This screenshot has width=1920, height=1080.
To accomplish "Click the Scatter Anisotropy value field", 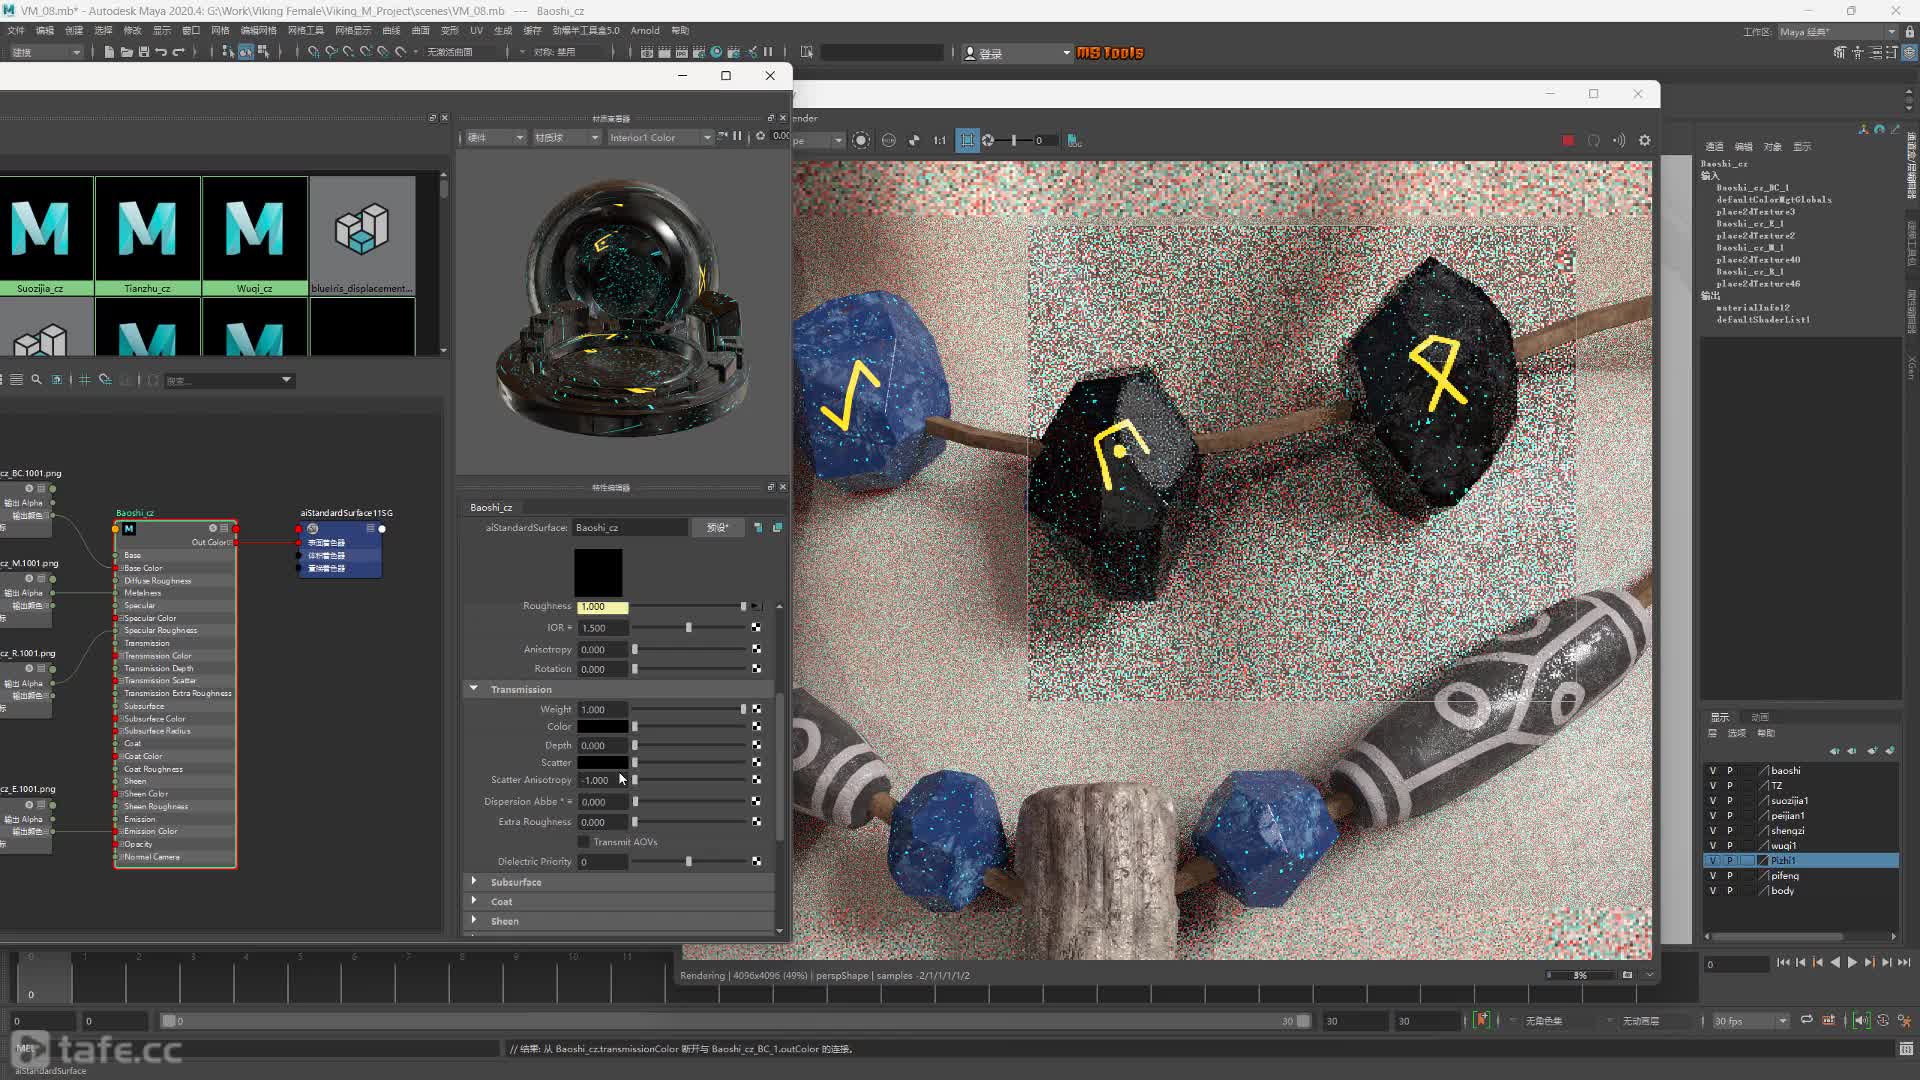I will 602,780.
